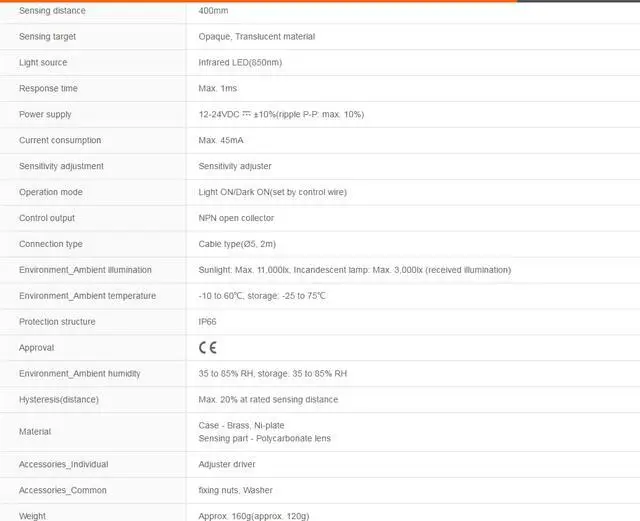Click the Adjuster driver accessory value

(x=227, y=464)
